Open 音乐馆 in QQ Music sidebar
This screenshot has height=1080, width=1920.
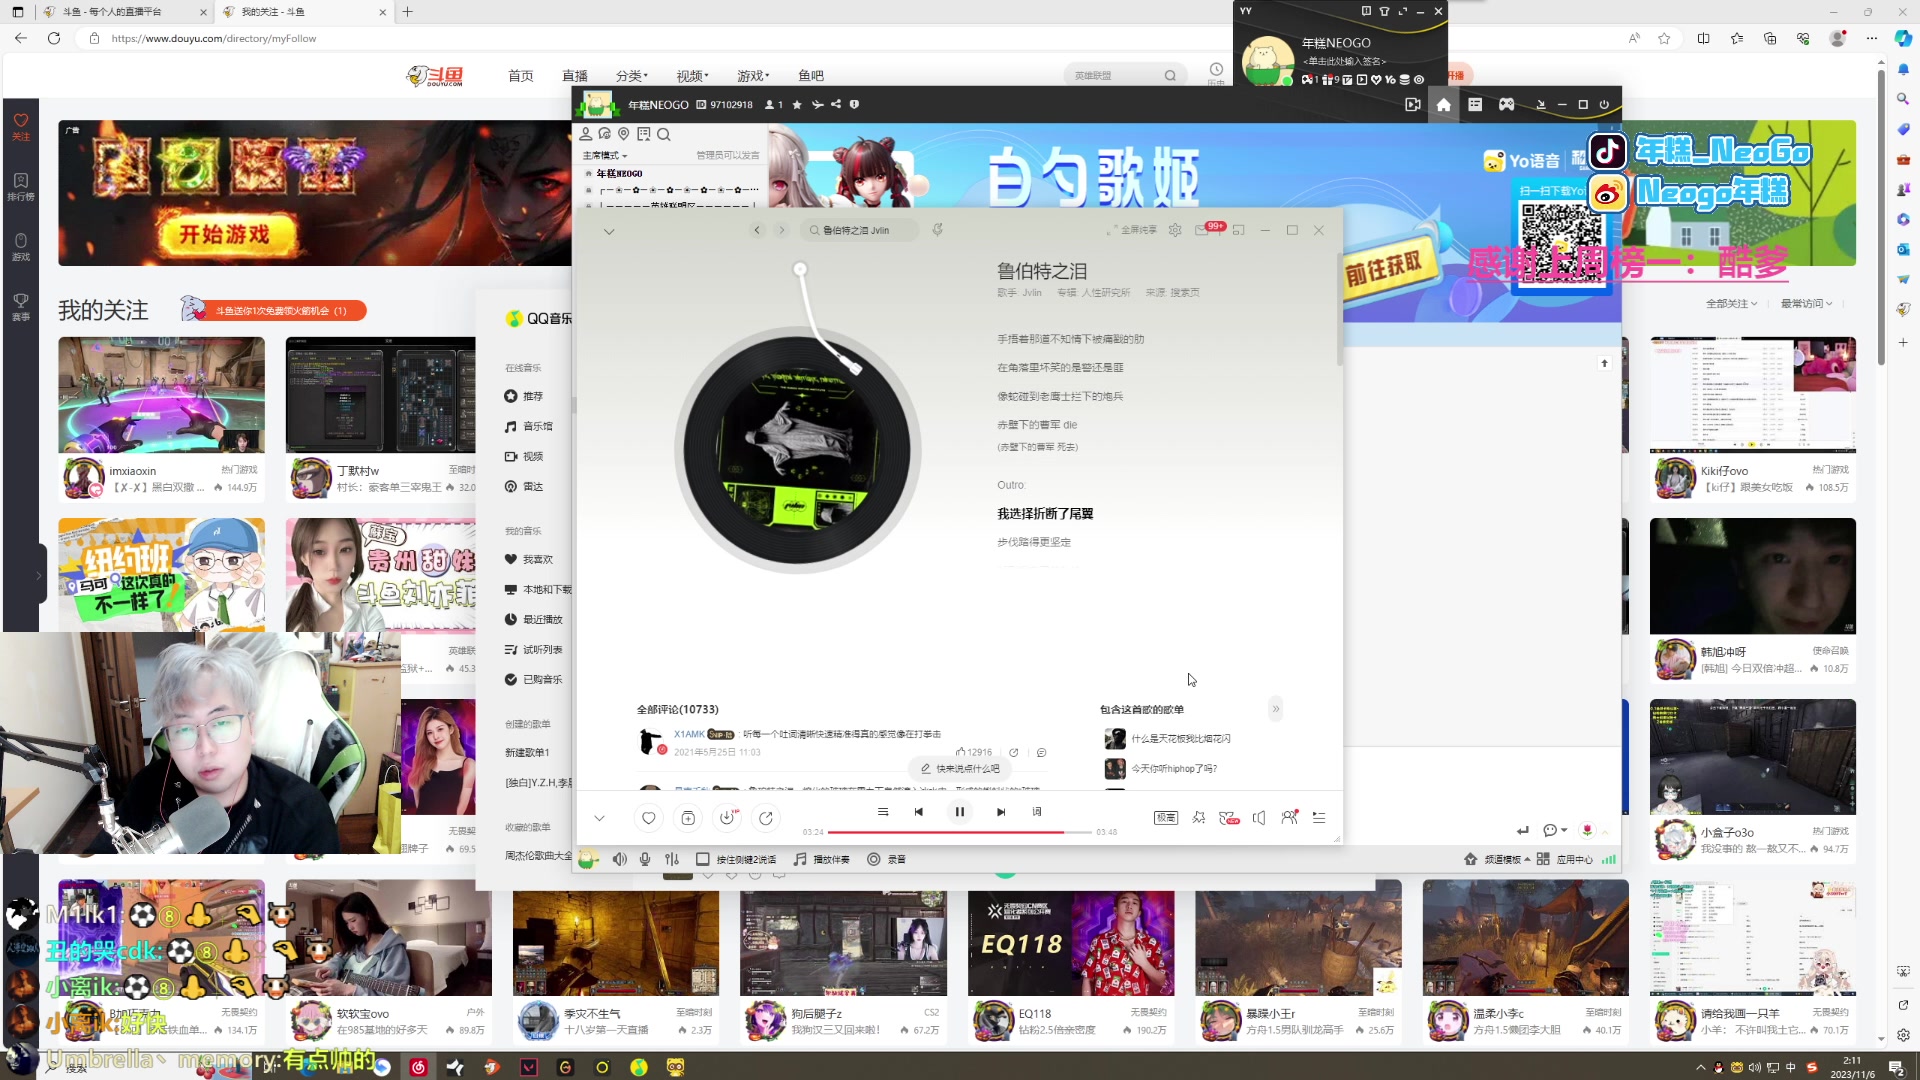click(x=528, y=426)
